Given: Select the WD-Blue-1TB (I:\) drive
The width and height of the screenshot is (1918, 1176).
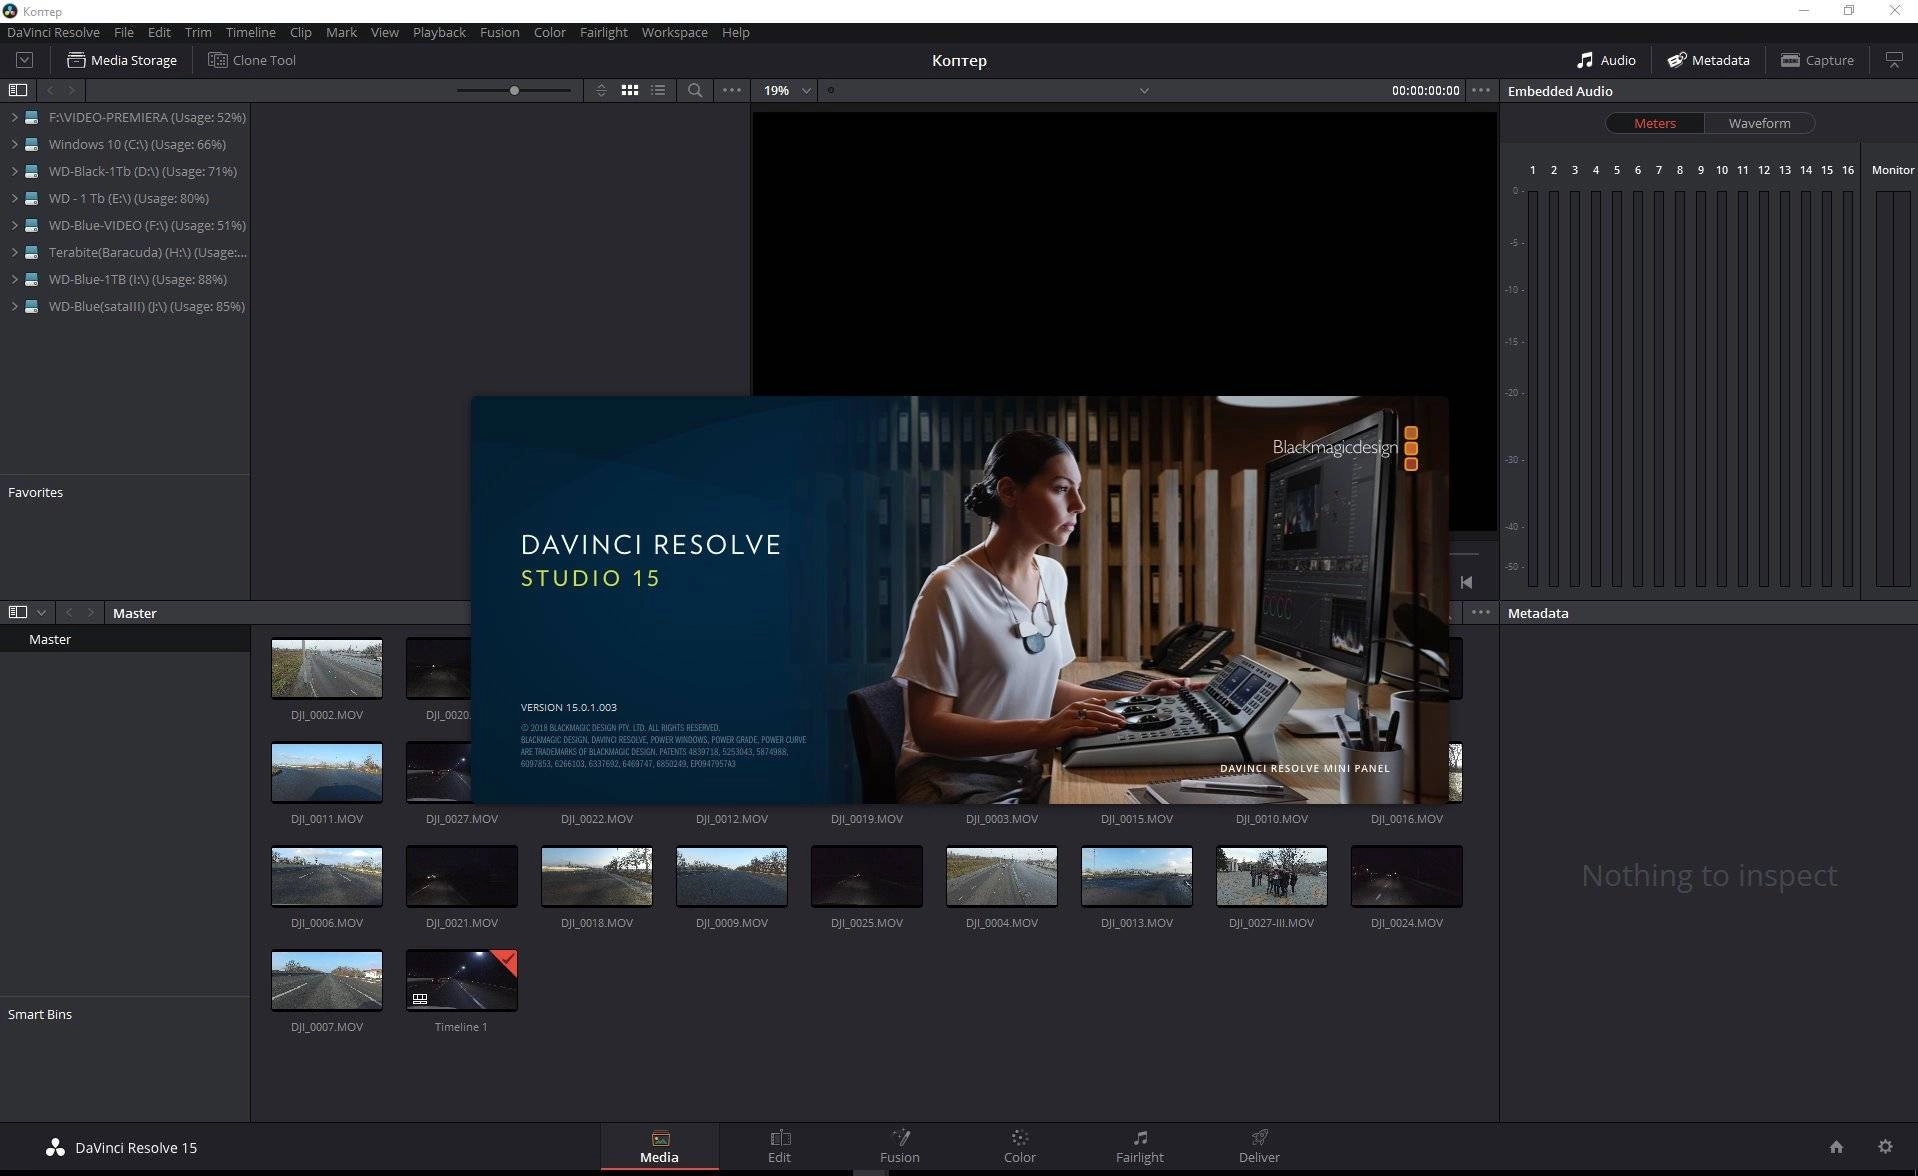Looking at the screenshot, I should pyautogui.click(x=125, y=279).
